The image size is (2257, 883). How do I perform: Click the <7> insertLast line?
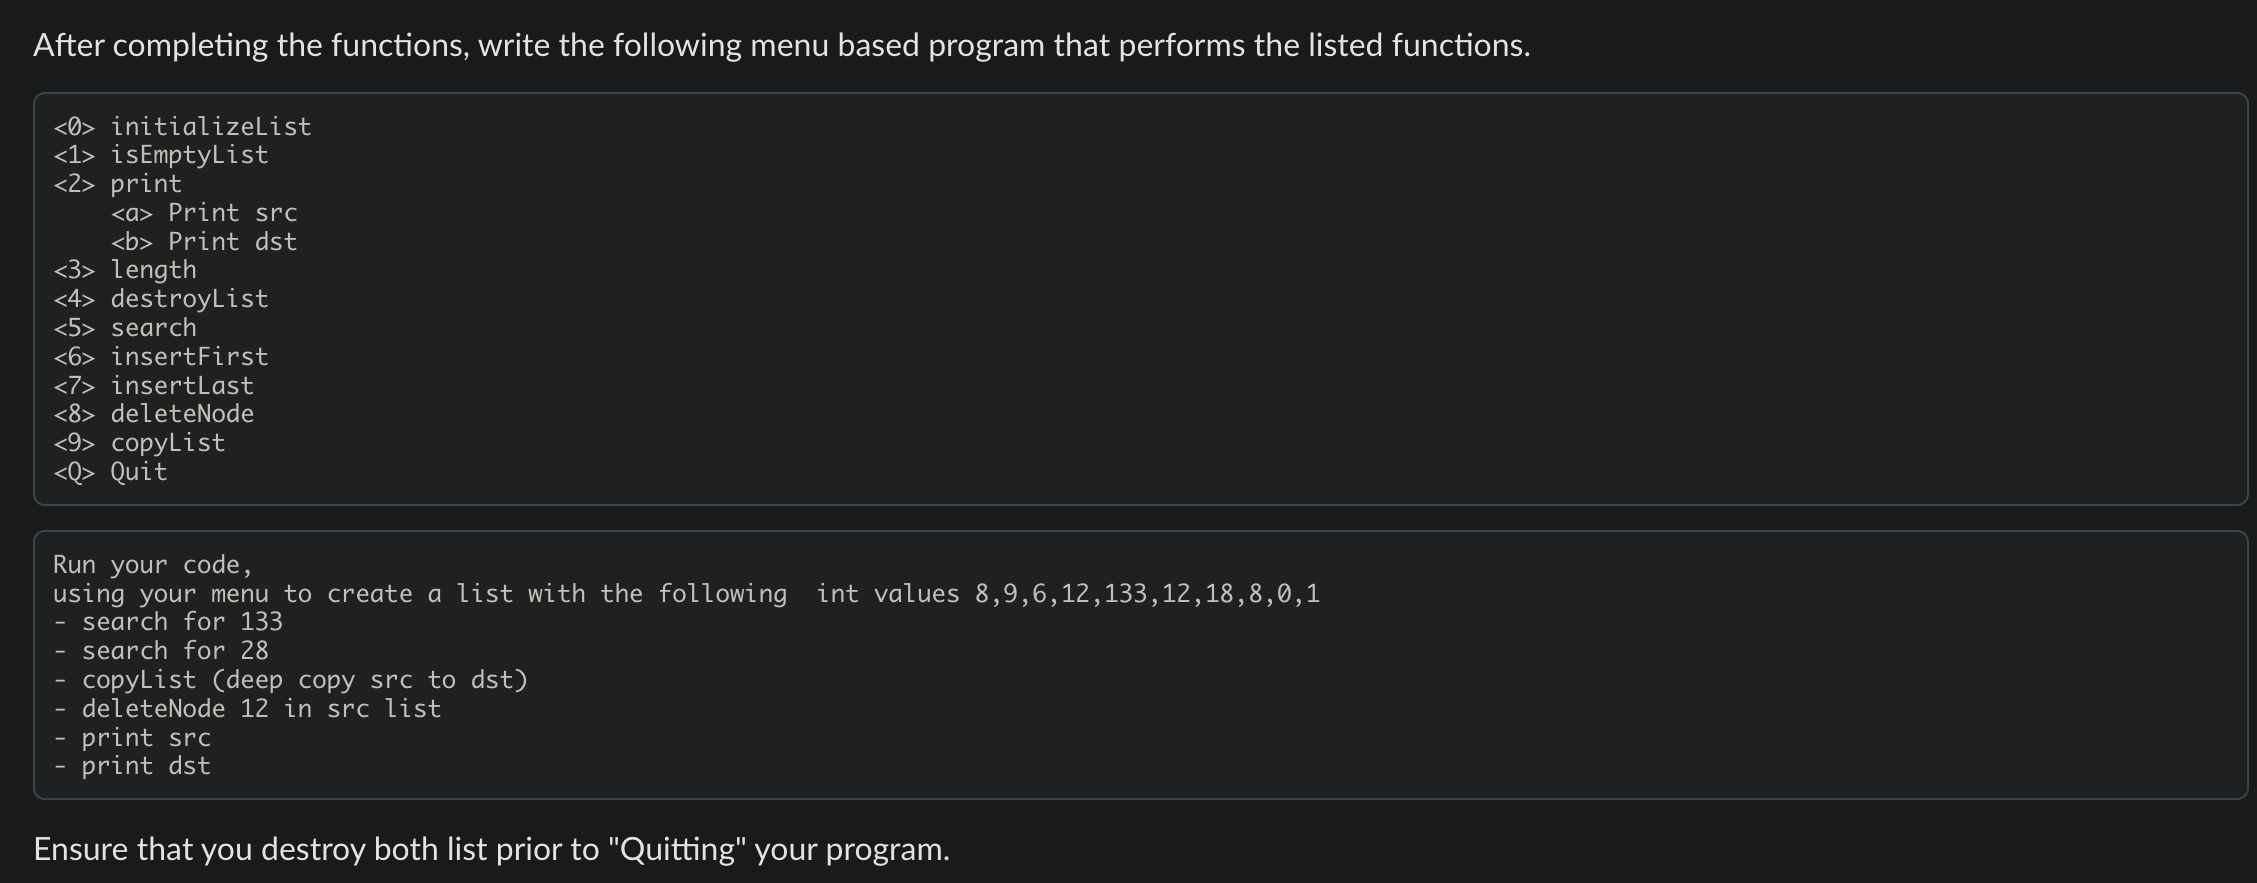tap(154, 386)
